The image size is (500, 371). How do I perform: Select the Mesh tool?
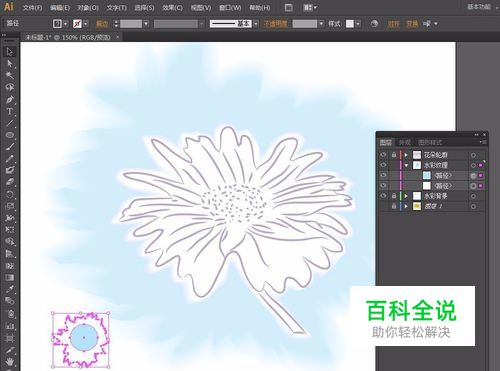[x=10, y=266]
